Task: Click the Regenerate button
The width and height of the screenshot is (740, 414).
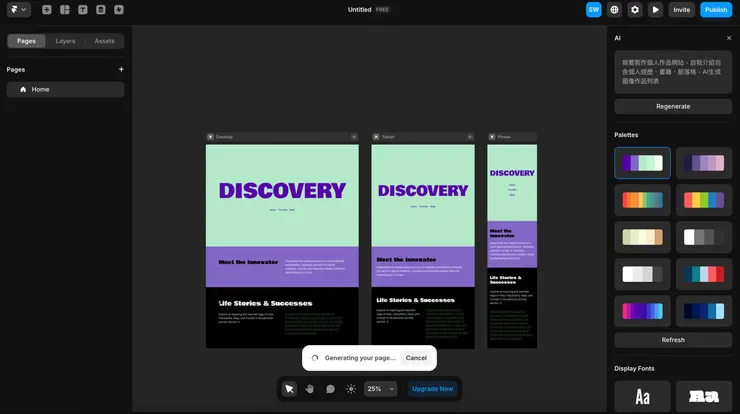Action: pos(673,106)
